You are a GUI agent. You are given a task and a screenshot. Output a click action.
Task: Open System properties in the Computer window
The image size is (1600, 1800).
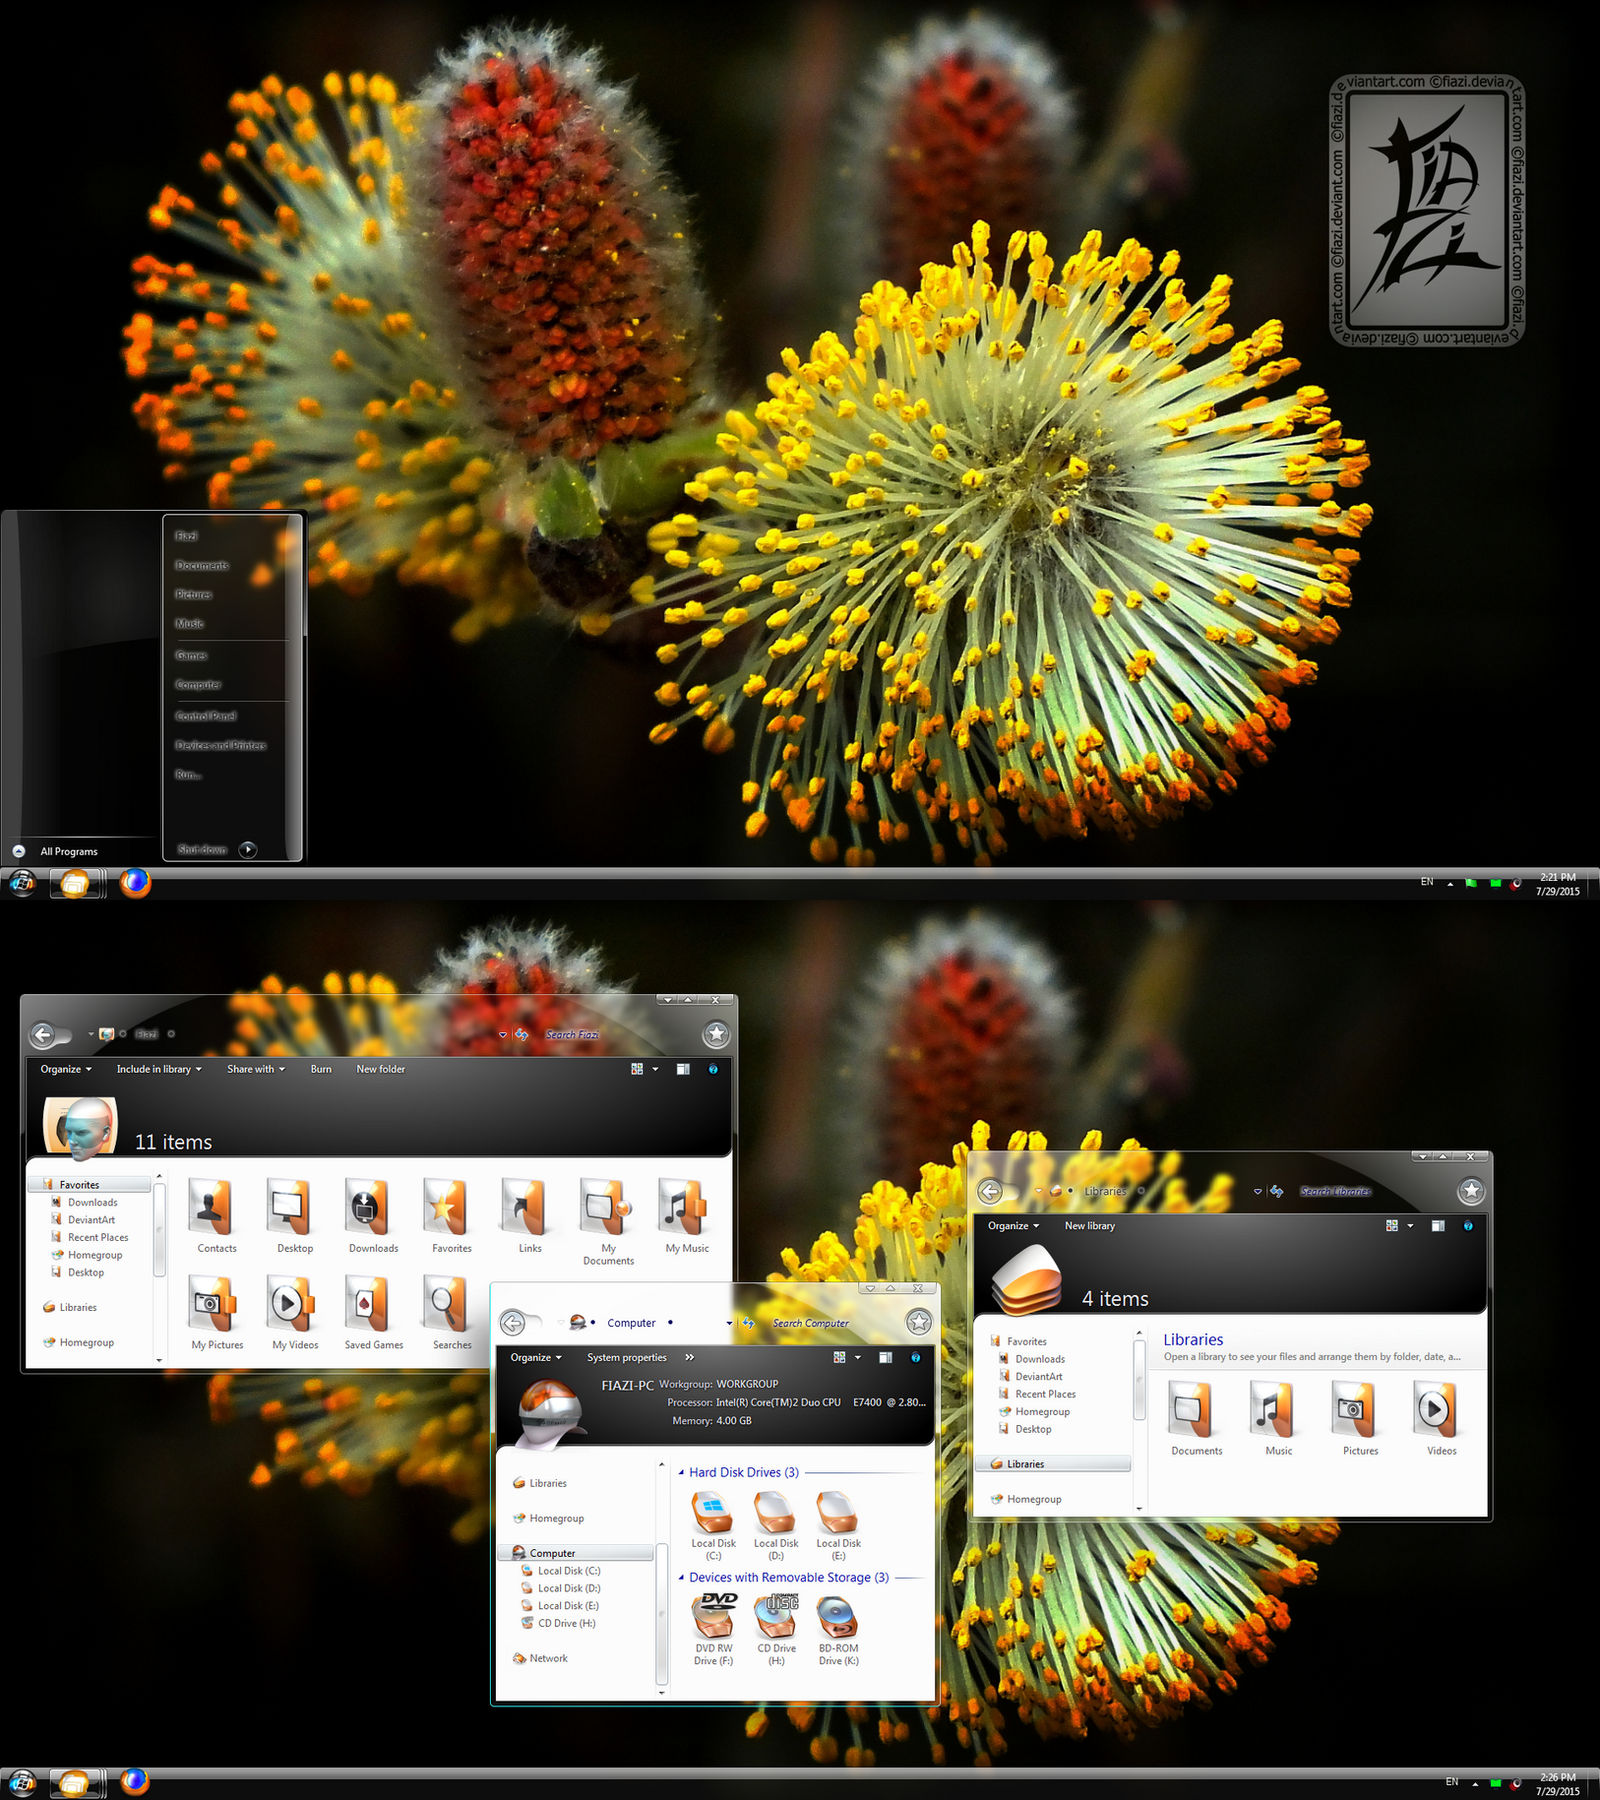click(626, 1357)
